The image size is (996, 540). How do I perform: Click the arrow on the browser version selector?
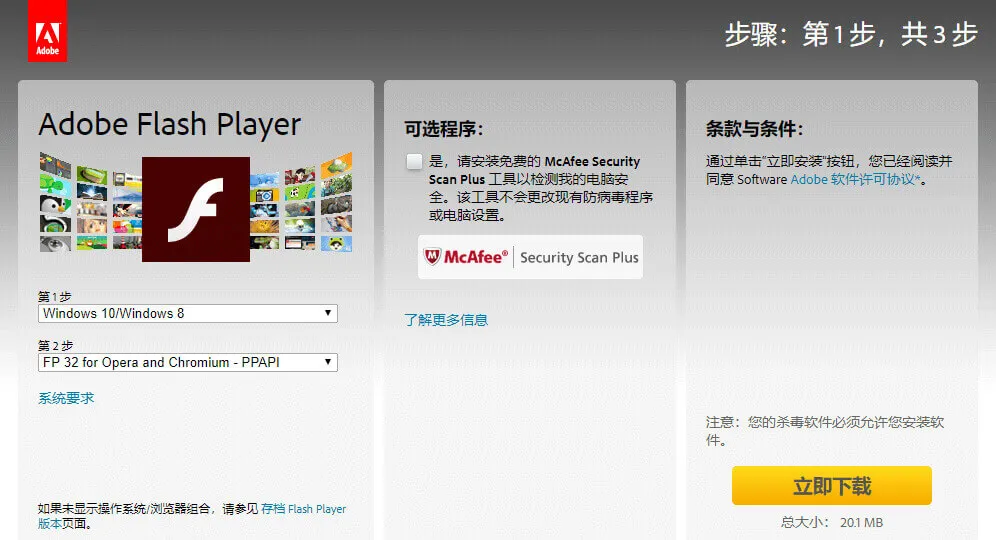pos(328,362)
